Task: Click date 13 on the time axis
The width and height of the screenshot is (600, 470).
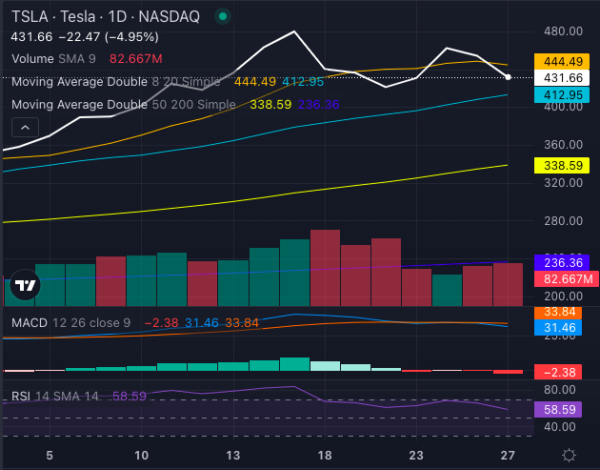Action: click(x=233, y=455)
